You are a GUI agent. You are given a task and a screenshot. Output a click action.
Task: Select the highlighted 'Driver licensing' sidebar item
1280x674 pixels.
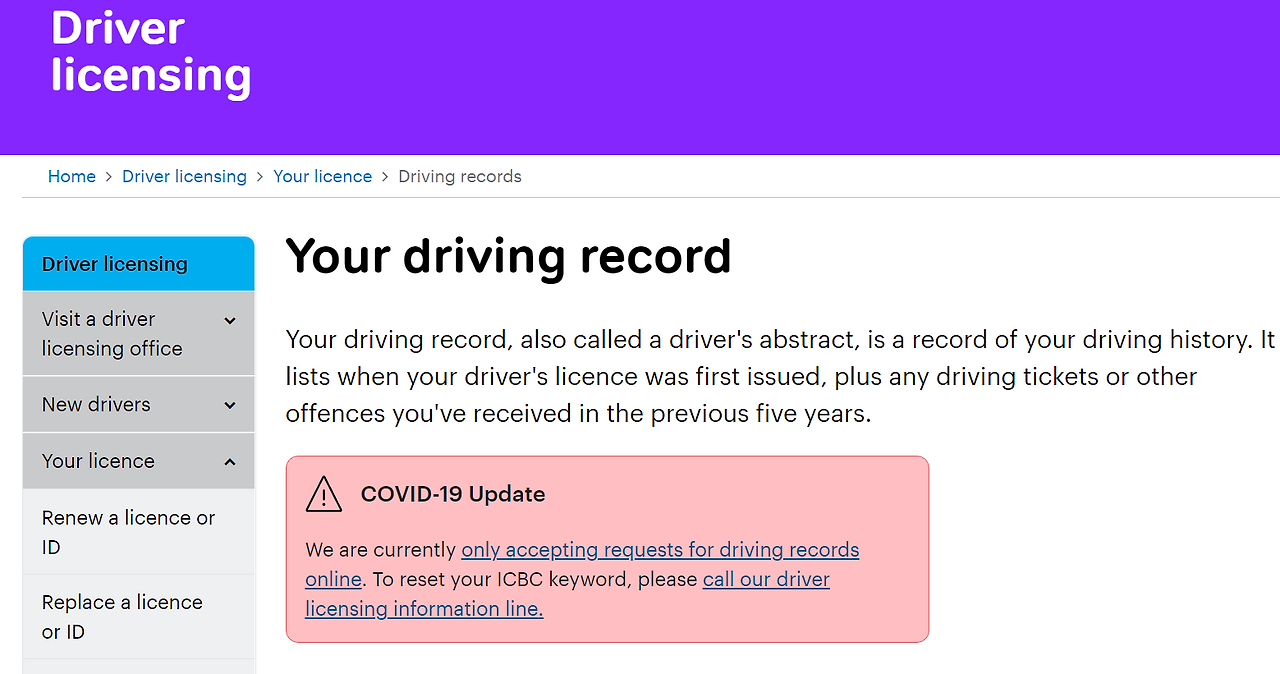coord(113,263)
